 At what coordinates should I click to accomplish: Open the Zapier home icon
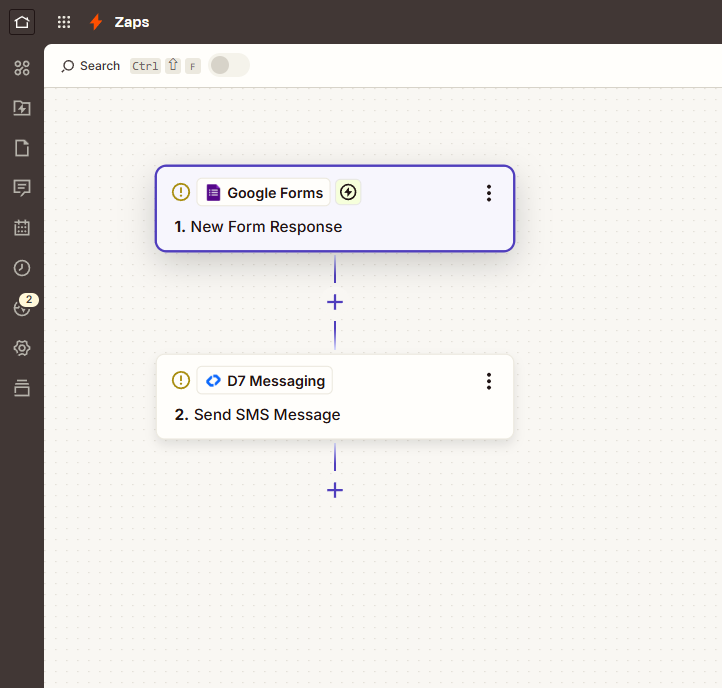(x=22, y=22)
